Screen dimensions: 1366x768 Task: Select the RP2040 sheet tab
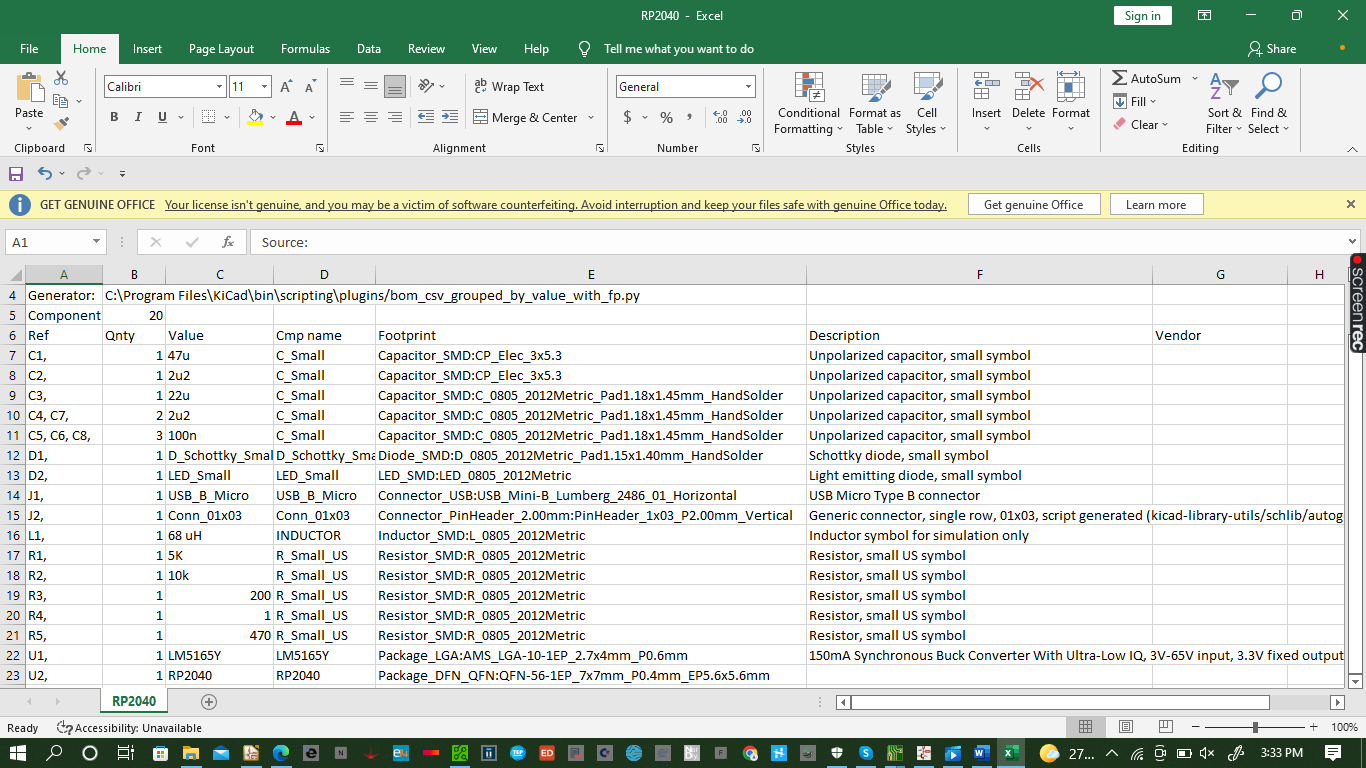(134, 701)
